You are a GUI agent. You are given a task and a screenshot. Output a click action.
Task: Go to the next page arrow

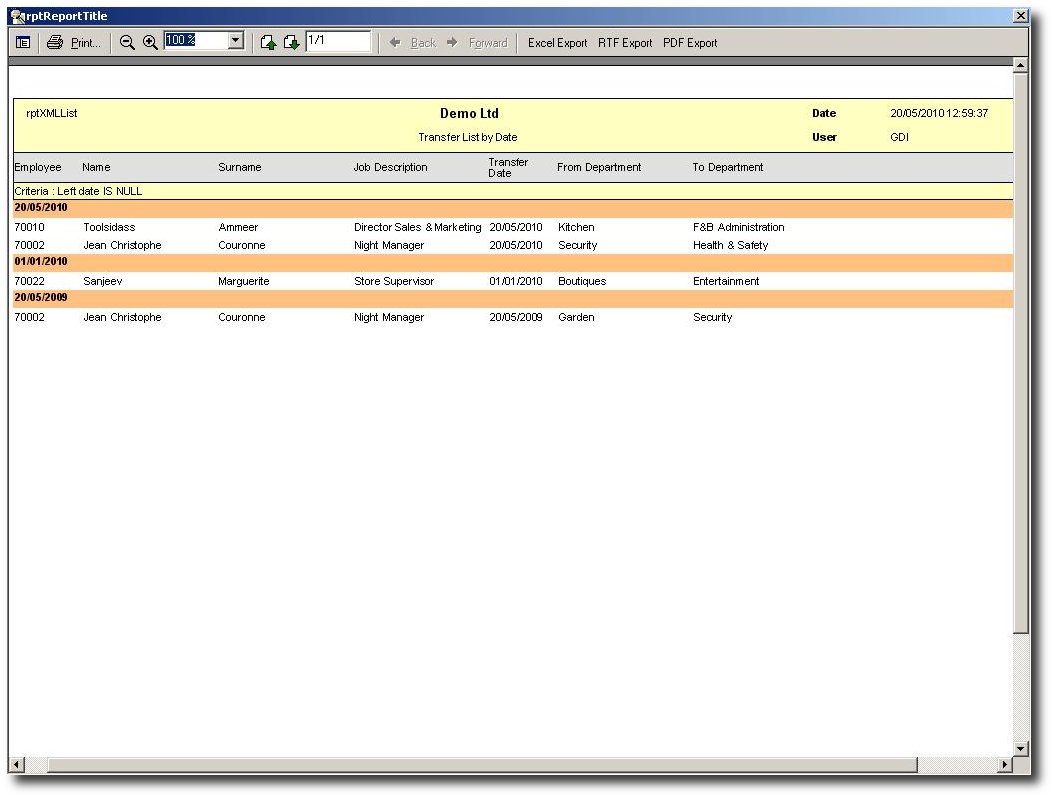[291, 43]
